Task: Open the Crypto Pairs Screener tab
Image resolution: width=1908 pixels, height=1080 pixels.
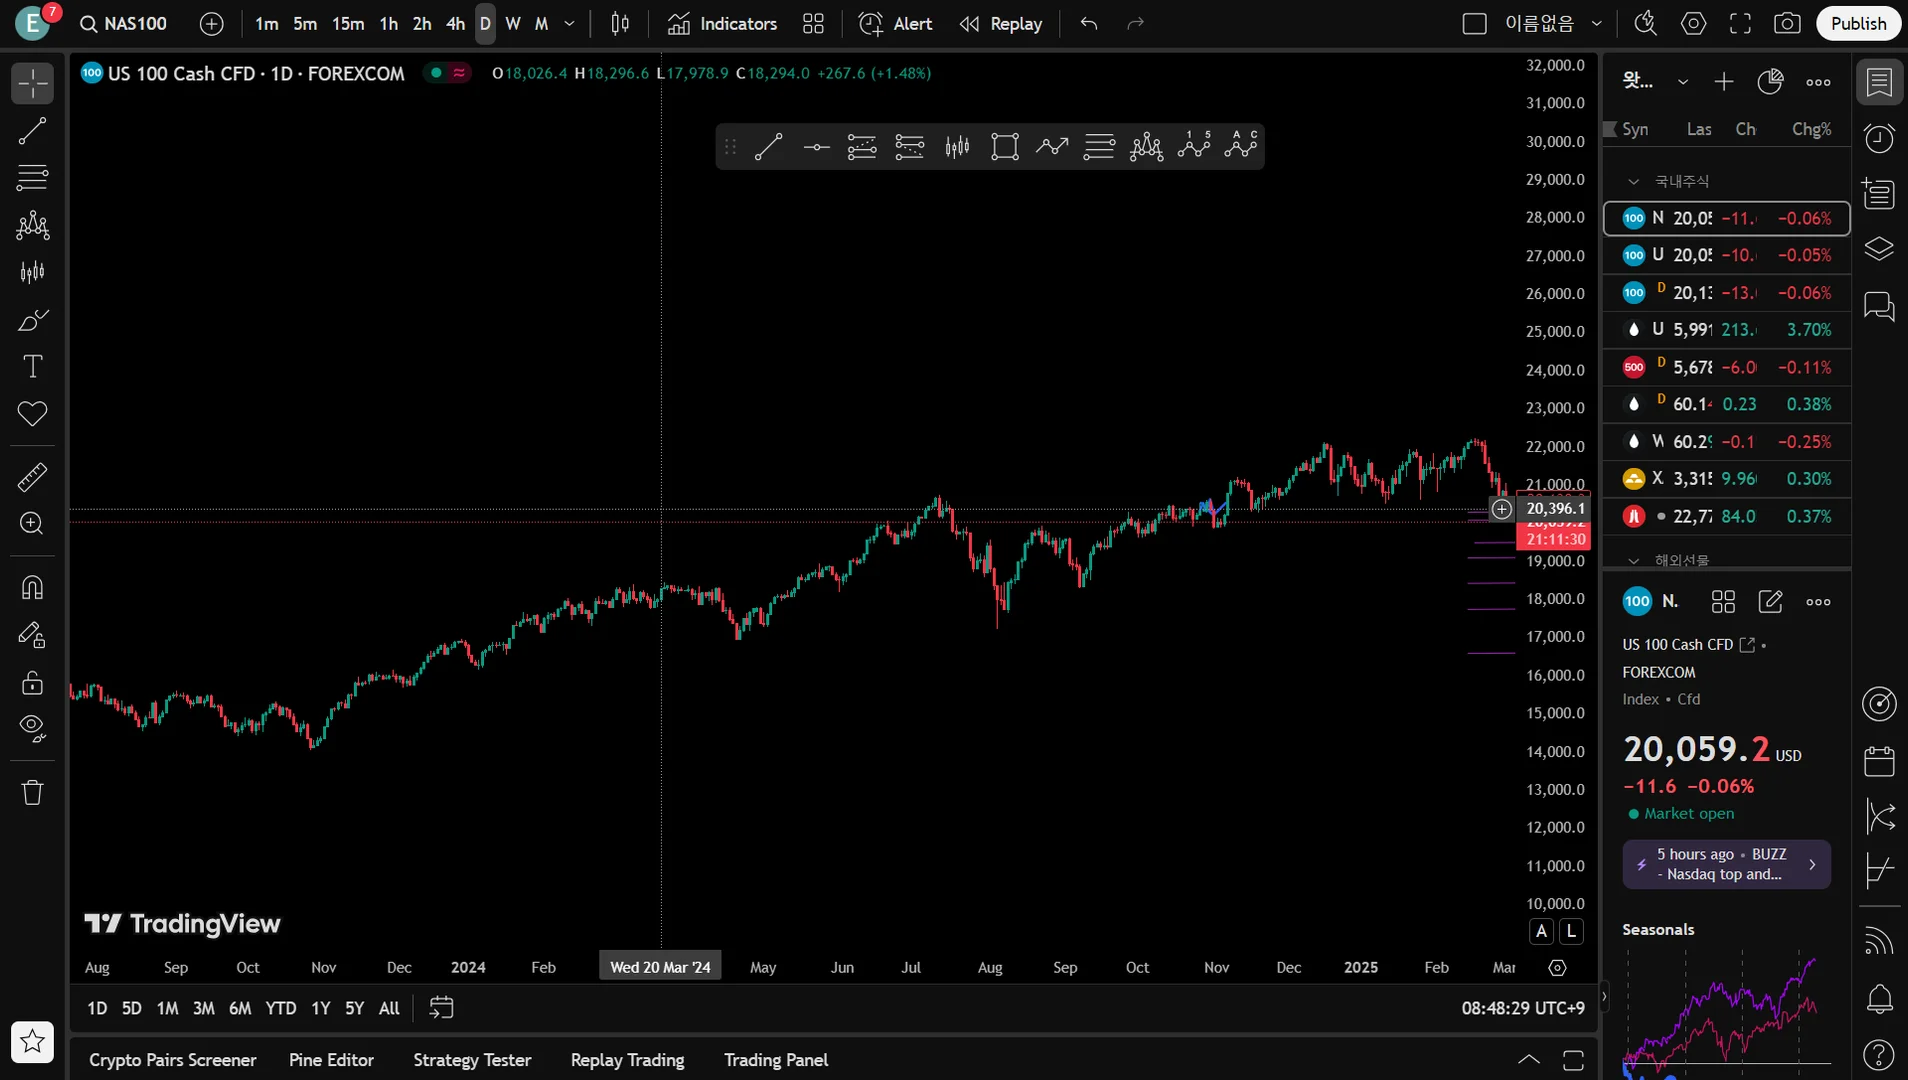Action: click(x=173, y=1060)
